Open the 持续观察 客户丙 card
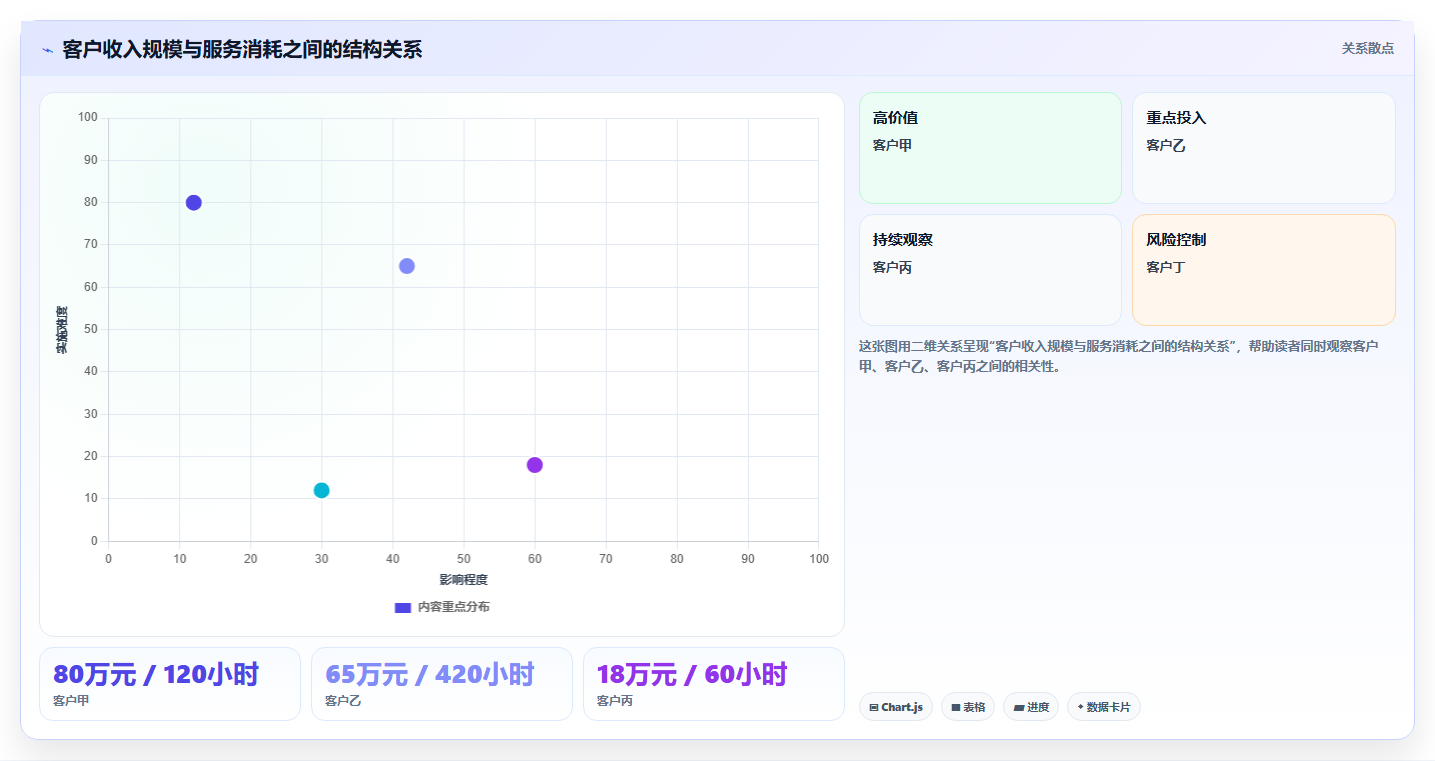Image resolution: width=1435 pixels, height=761 pixels. 990,270
